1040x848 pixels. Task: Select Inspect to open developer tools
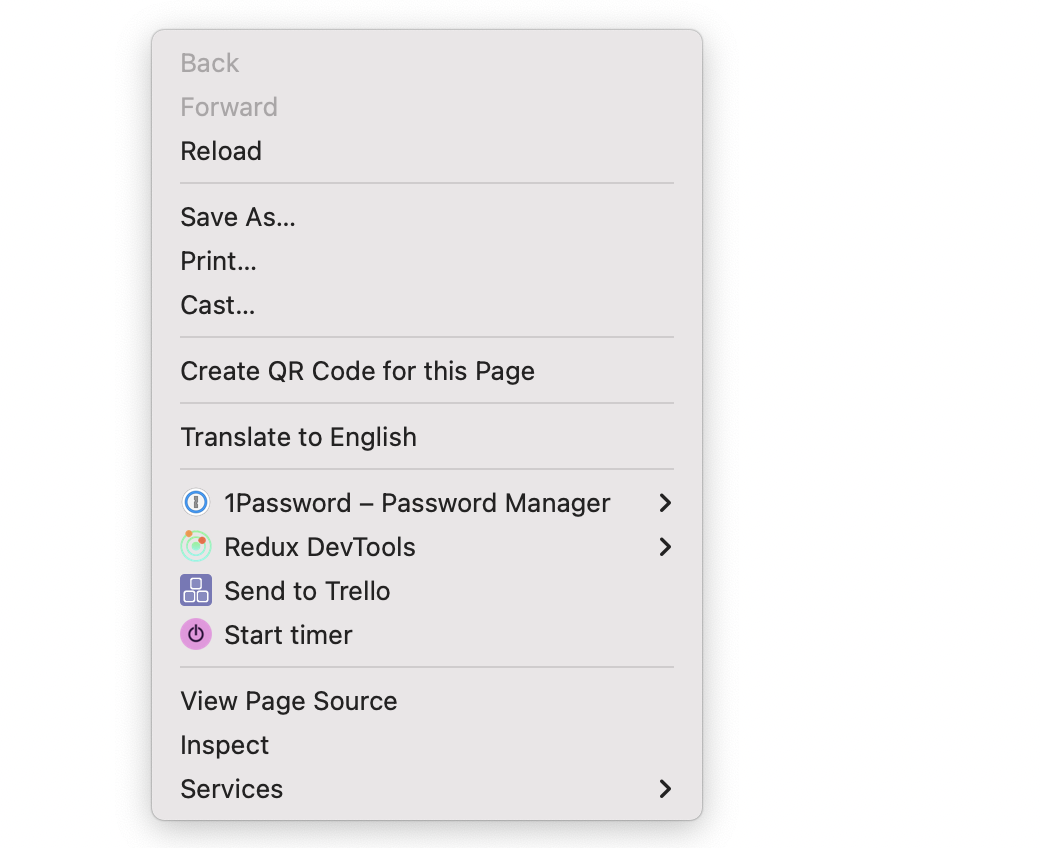click(225, 745)
